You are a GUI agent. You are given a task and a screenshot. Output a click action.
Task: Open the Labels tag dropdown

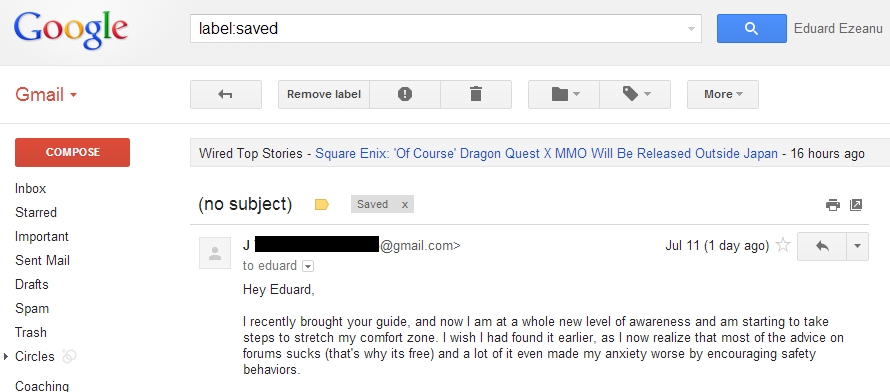click(x=635, y=94)
